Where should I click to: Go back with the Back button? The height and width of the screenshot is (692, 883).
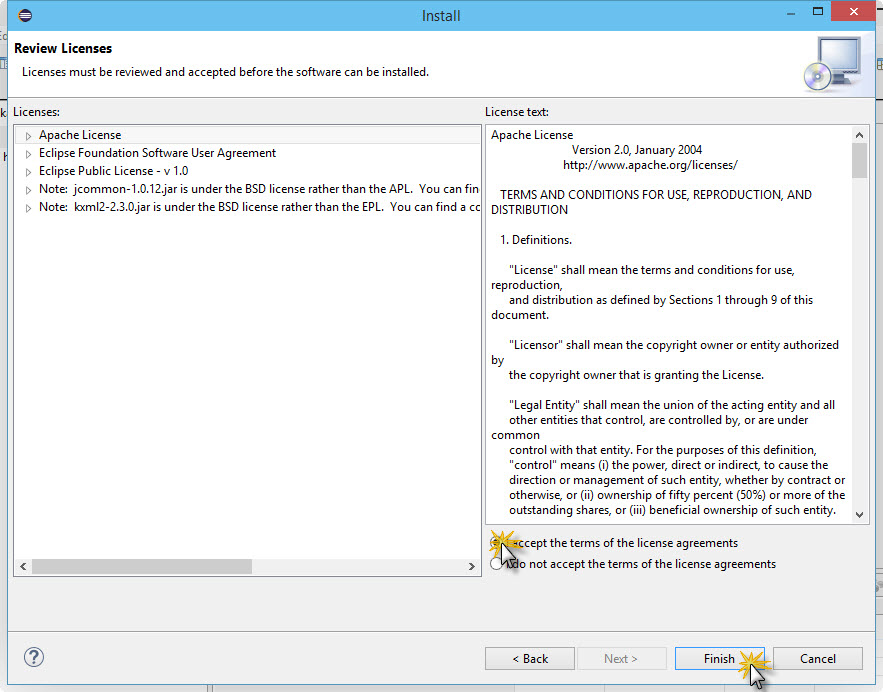tap(530, 658)
